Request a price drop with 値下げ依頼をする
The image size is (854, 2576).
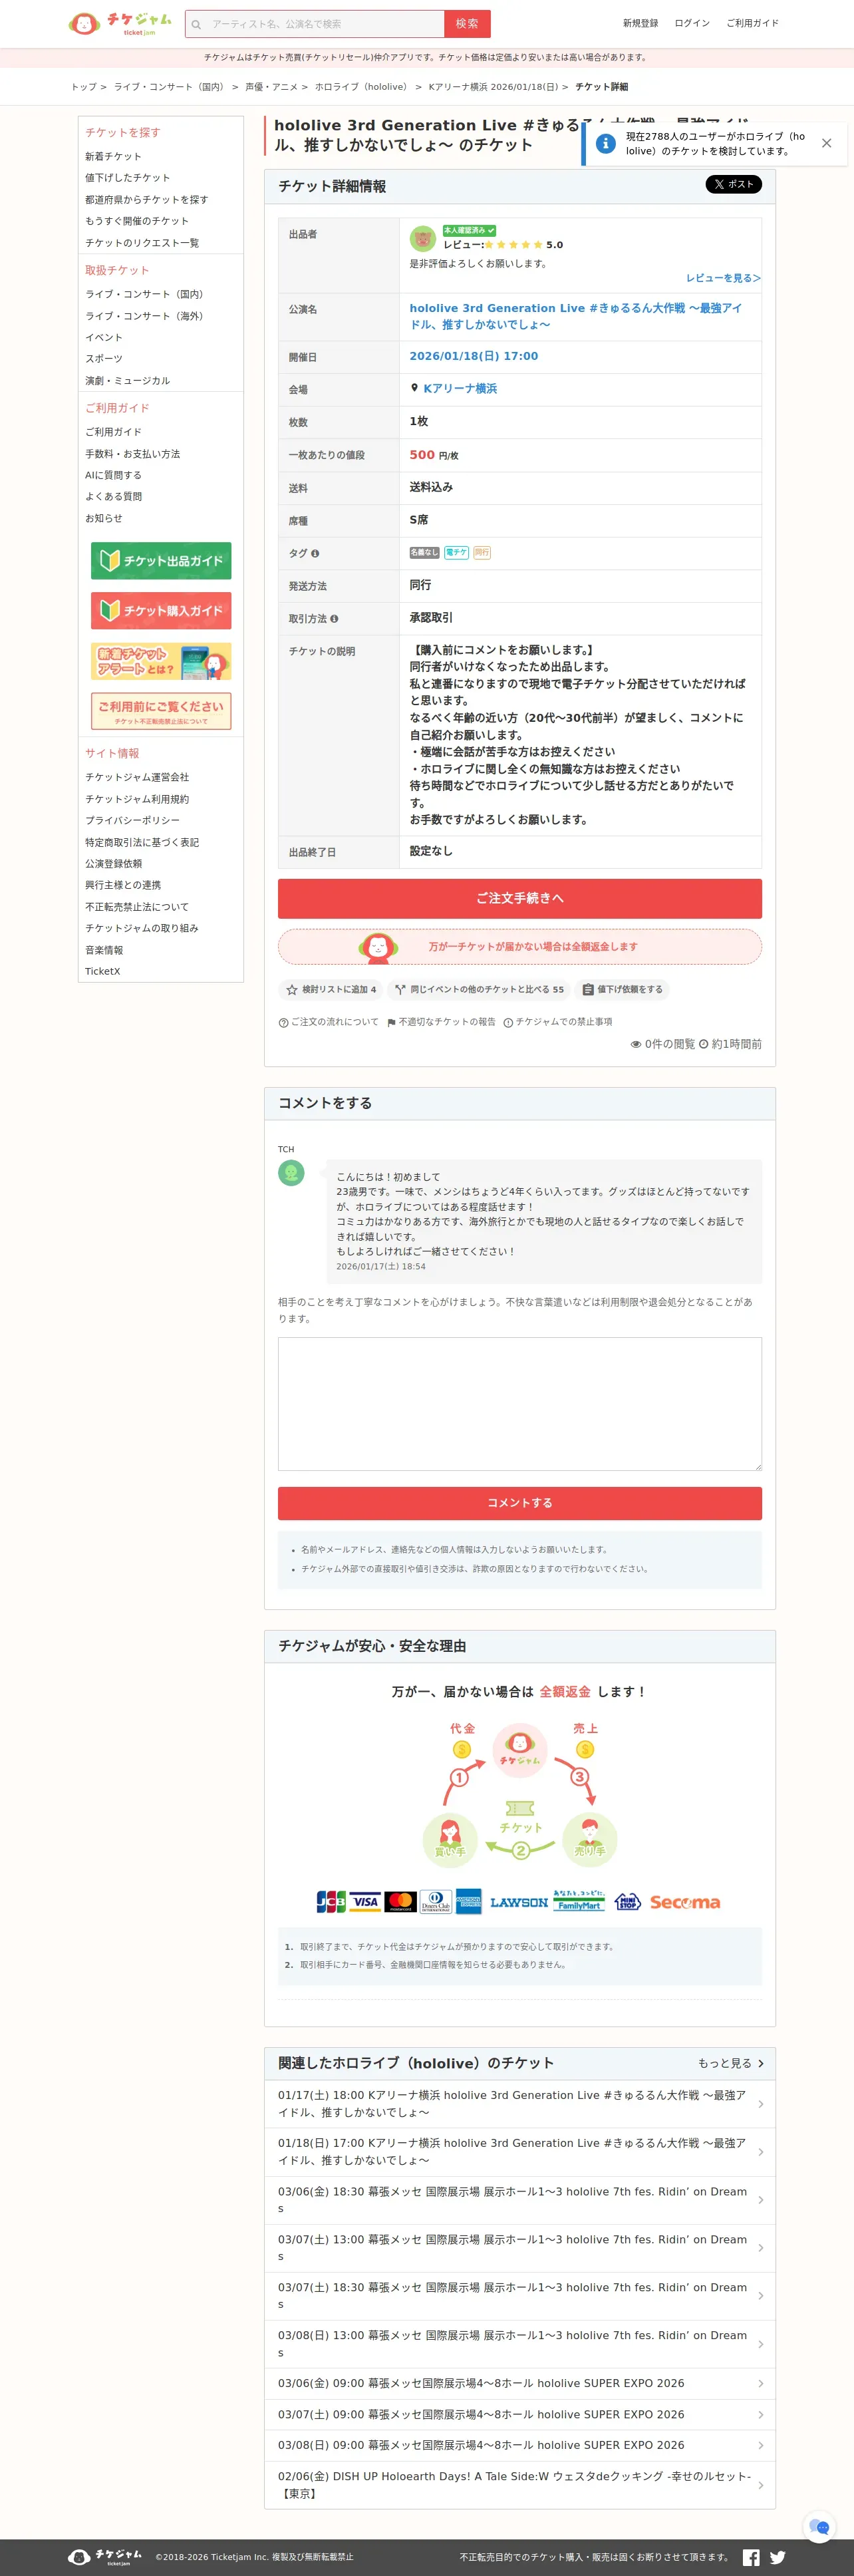pyautogui.click(x=622, y=990)
